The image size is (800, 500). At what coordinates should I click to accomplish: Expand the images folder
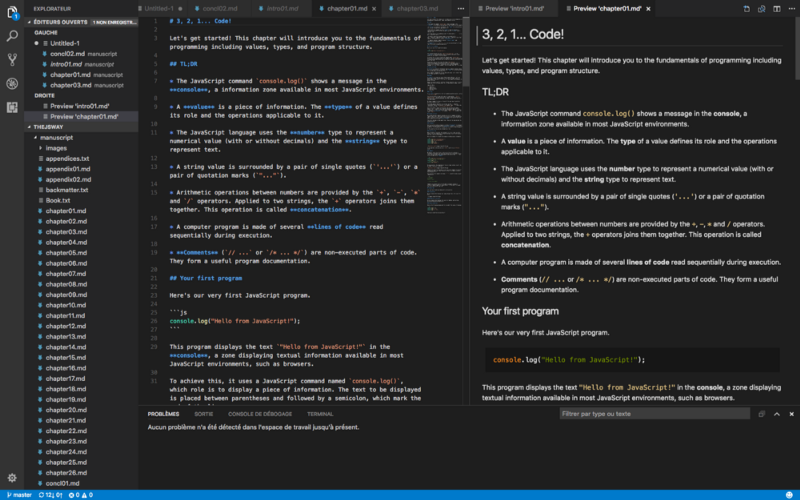(x=81, y=148)
